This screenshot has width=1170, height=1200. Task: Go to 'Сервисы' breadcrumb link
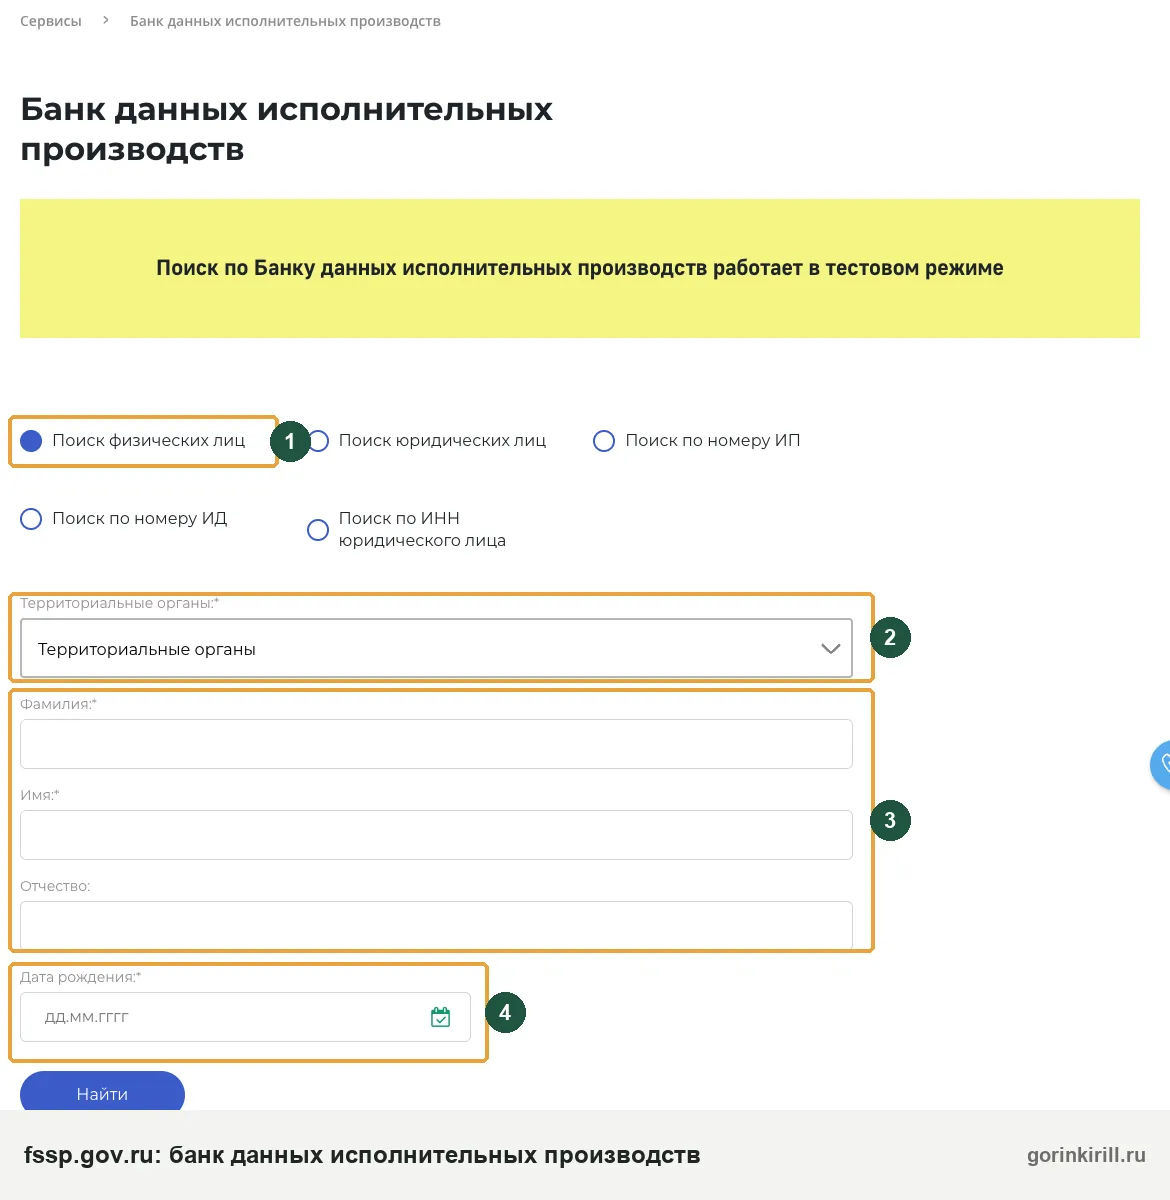pyautogui.click(x=51, y=21)
